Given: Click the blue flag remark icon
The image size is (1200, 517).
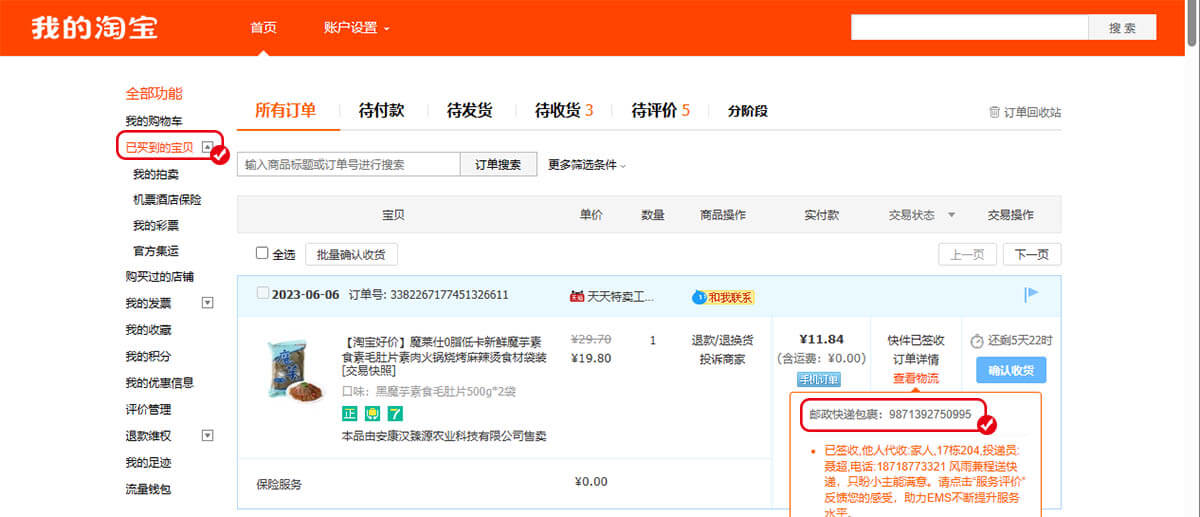Looking at the screenshot, I should tap(1032, 294).
